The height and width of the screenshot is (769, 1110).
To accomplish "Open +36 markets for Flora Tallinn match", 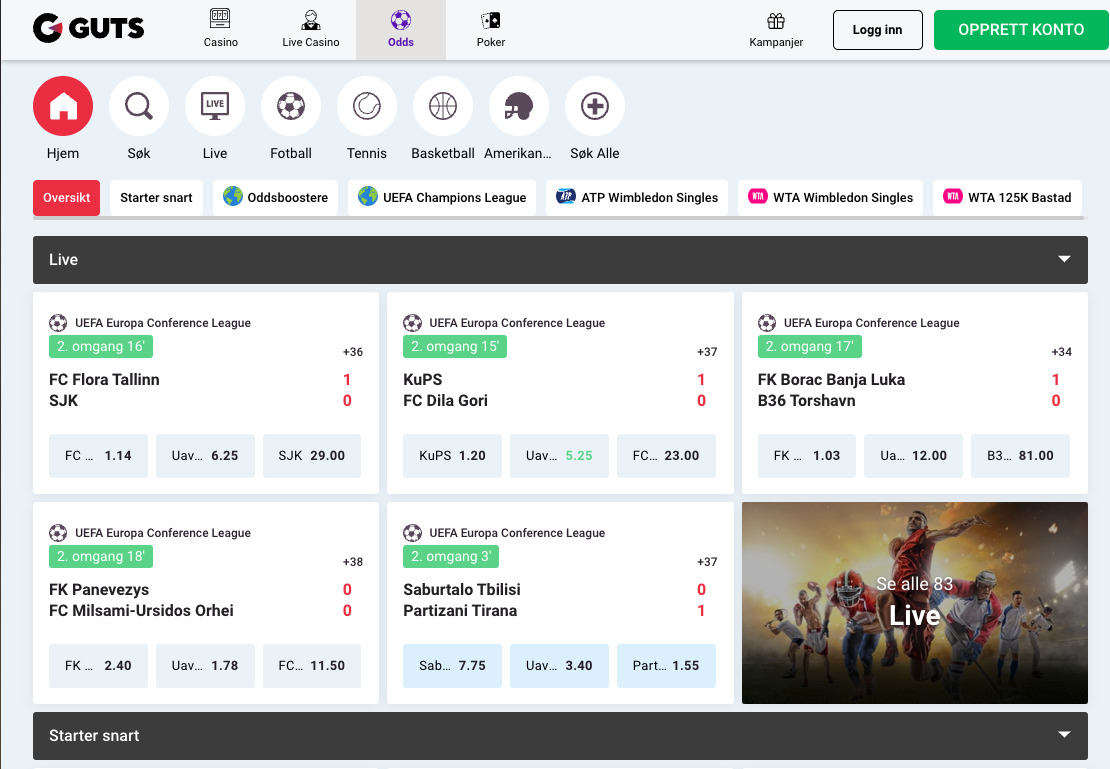I will coord(353,352).
